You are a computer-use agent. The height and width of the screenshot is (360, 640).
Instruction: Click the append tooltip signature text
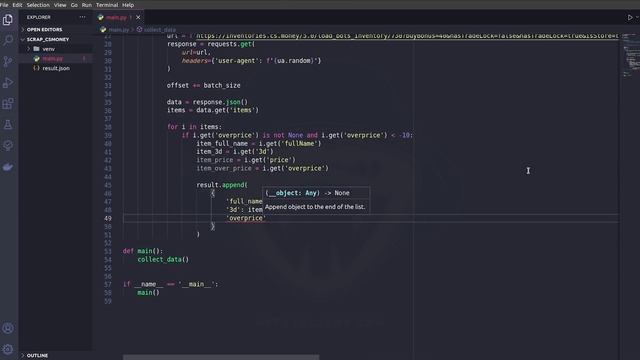click(307, 193)
